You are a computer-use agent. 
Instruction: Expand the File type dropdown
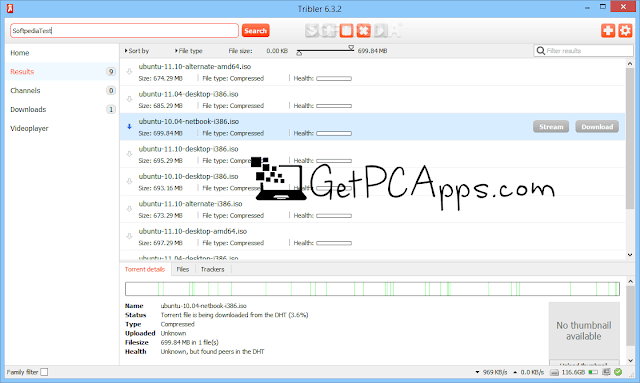click(x=189, y=51)
